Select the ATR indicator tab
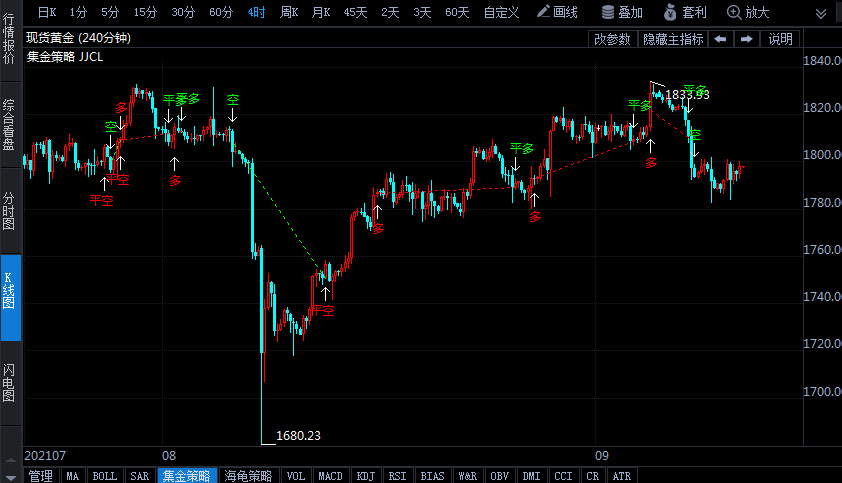This screenshot has width=842, height=483. tap(622, 476)
